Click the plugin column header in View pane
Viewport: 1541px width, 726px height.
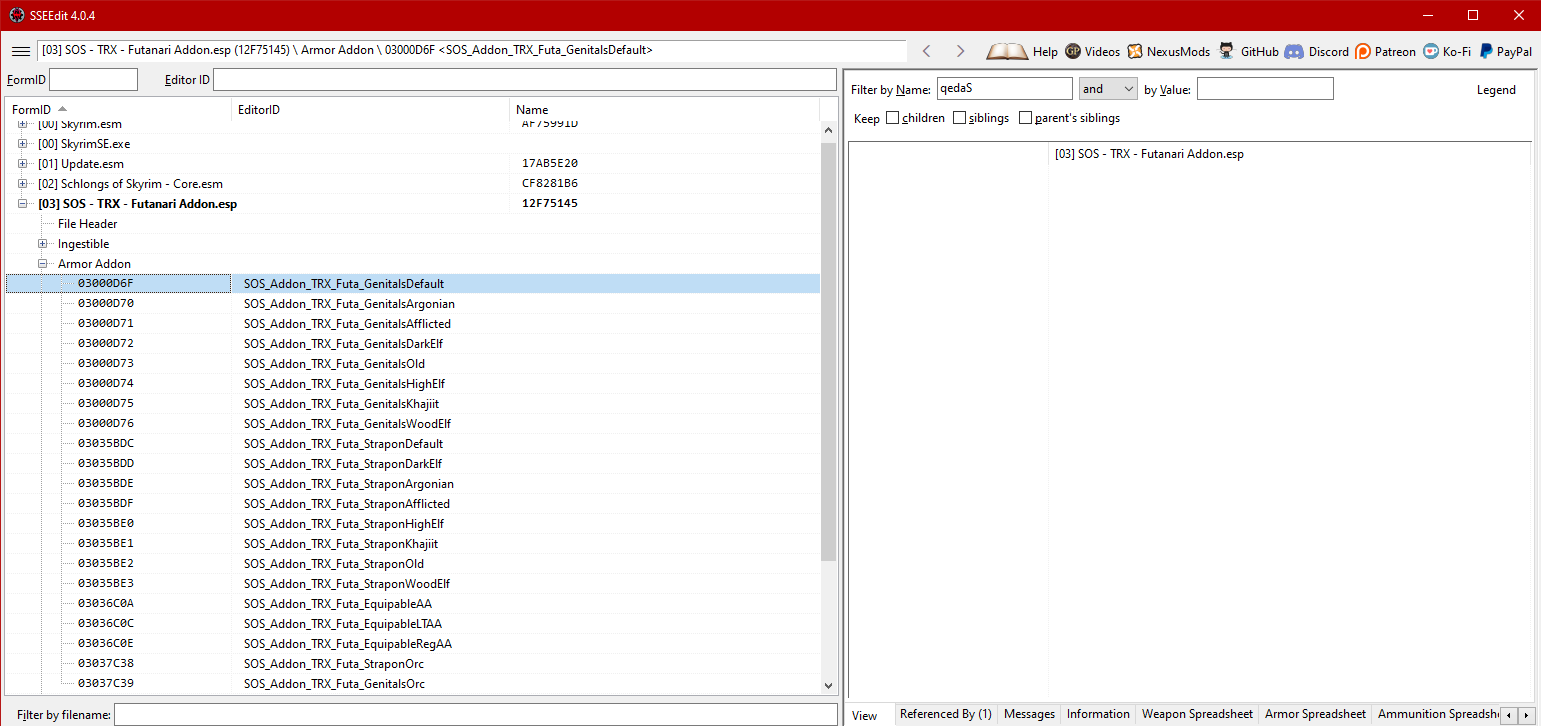point(1289,154)
